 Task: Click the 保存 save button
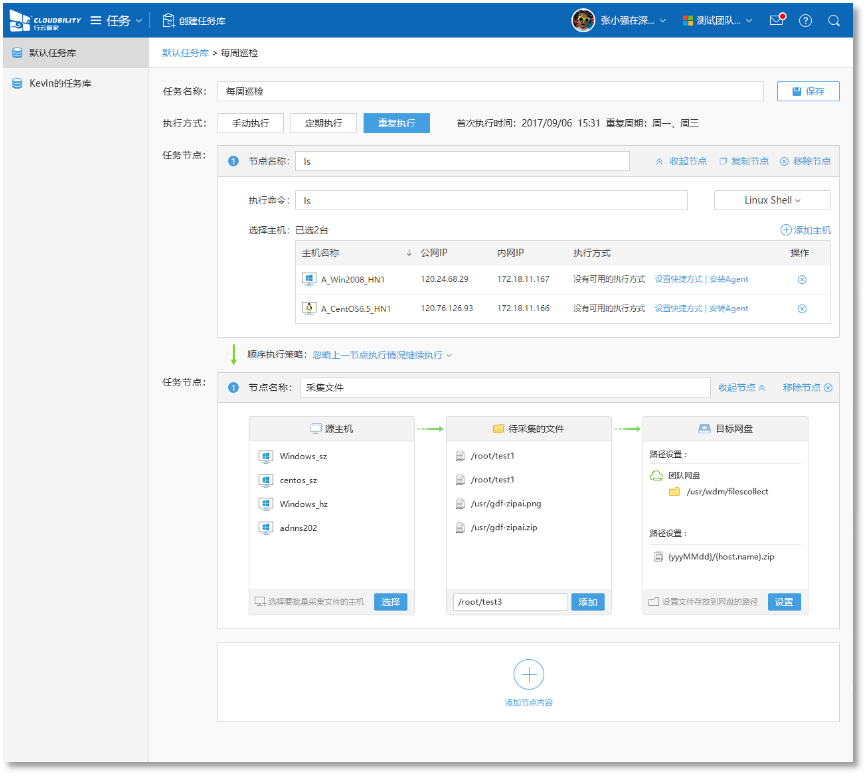[x=807, y=91]
